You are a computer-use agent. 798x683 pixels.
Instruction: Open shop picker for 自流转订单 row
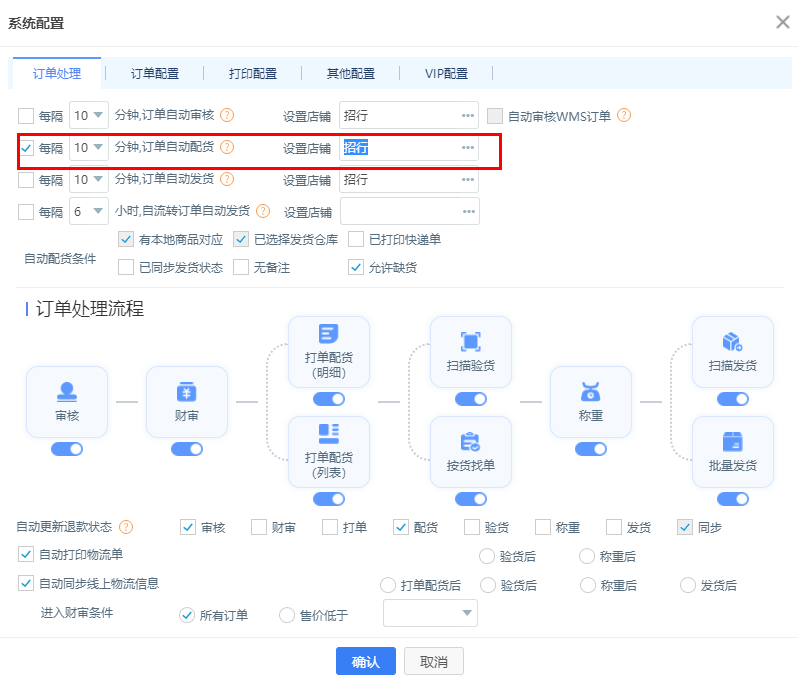click(x=469, y=212)
